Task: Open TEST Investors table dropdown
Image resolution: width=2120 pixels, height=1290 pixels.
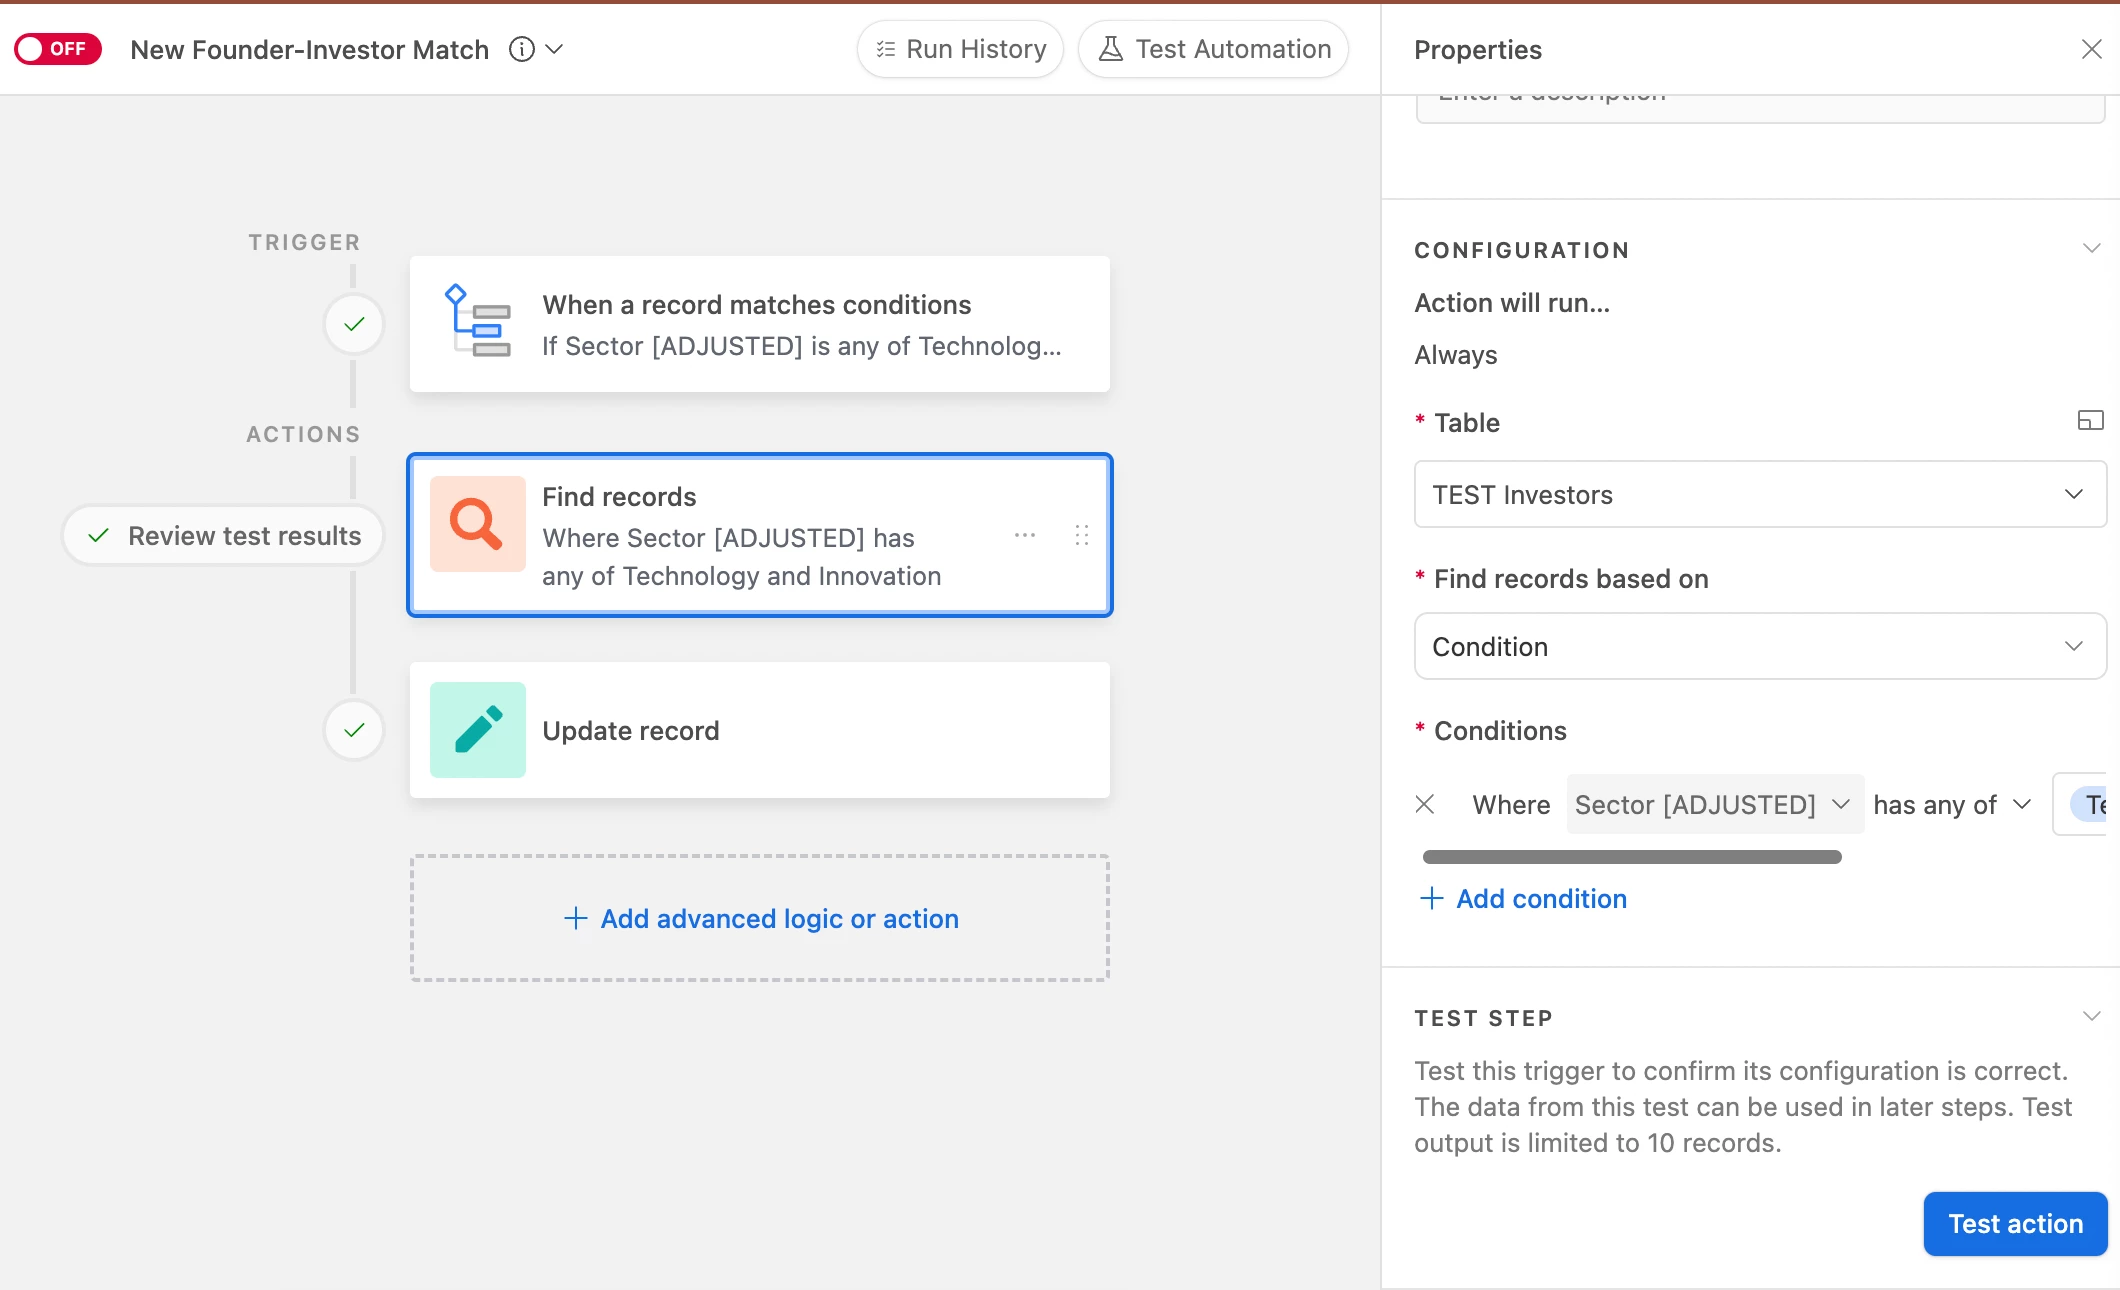Action: 1760,494
